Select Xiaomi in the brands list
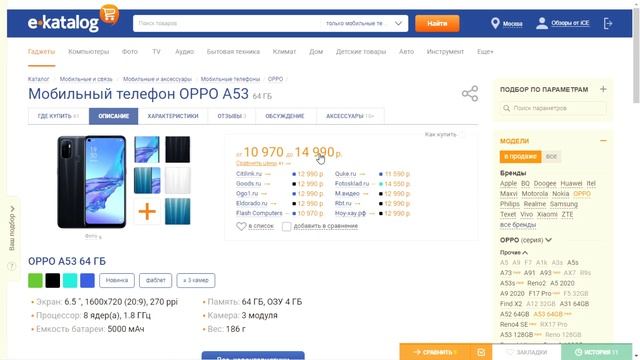This screenshot has width=640, height=360. [547, 214]
